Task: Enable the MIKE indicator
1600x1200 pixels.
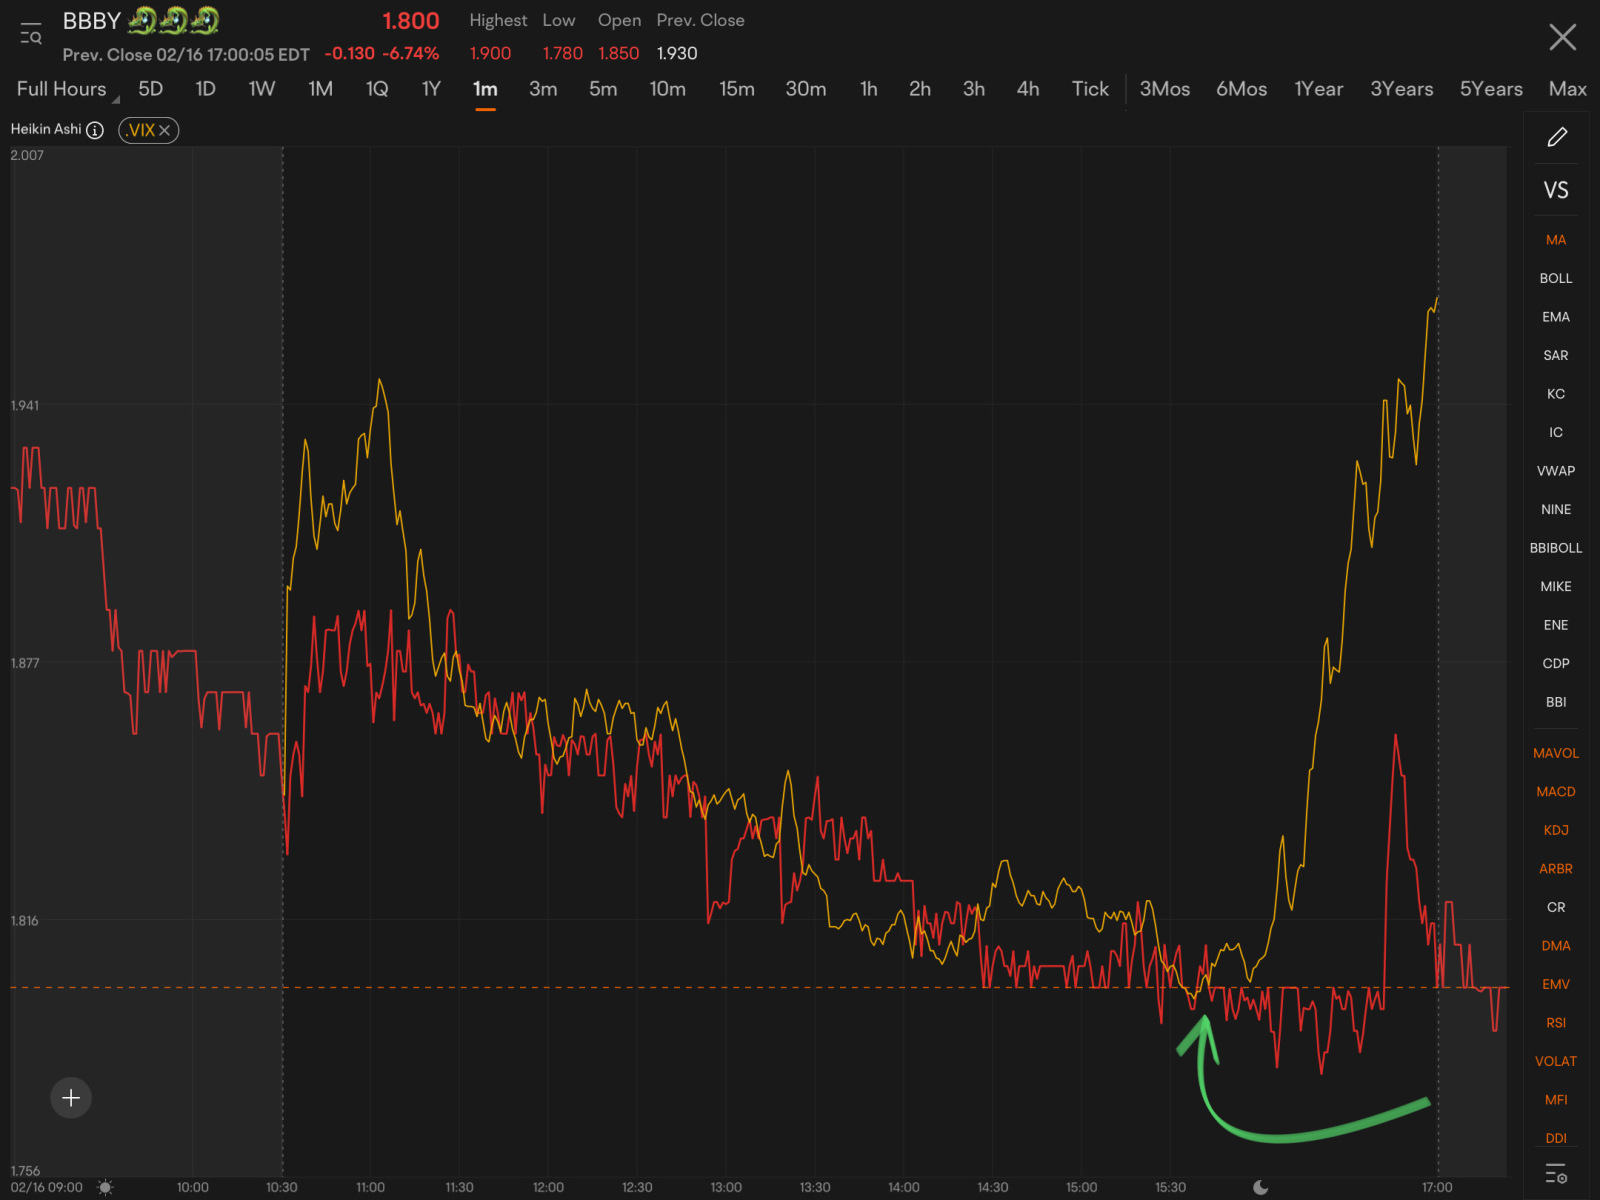Action: click(x=1556, y=586)
